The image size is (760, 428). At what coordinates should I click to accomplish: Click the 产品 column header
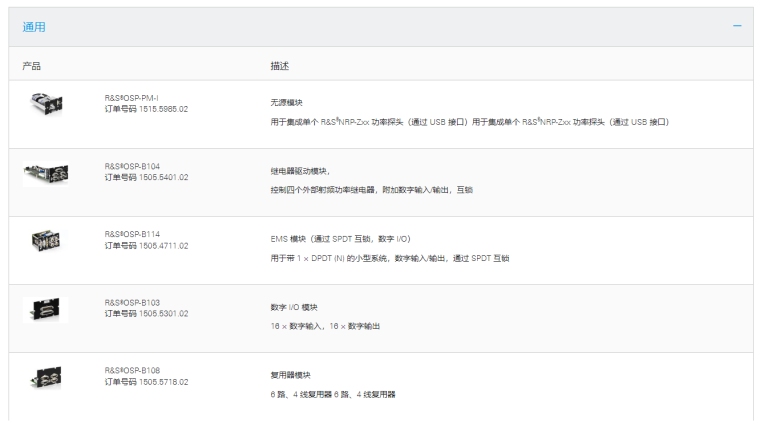32,66
